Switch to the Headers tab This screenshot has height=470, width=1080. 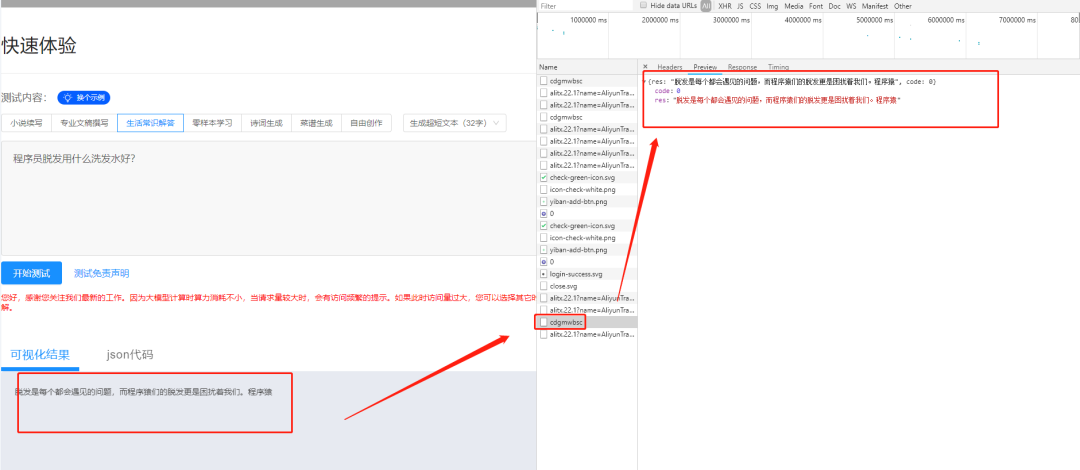tap(669, 67)
